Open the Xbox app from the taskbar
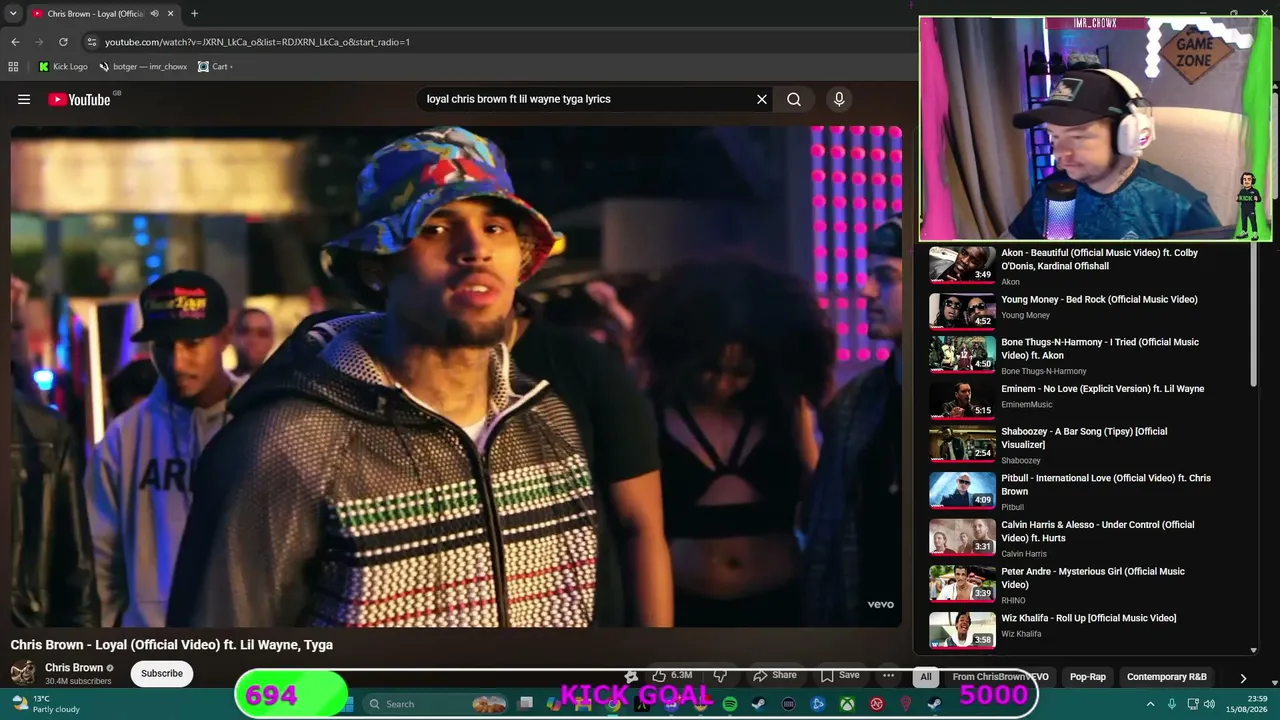Screen dimensions: 1280x720 [x=847, y=704]
